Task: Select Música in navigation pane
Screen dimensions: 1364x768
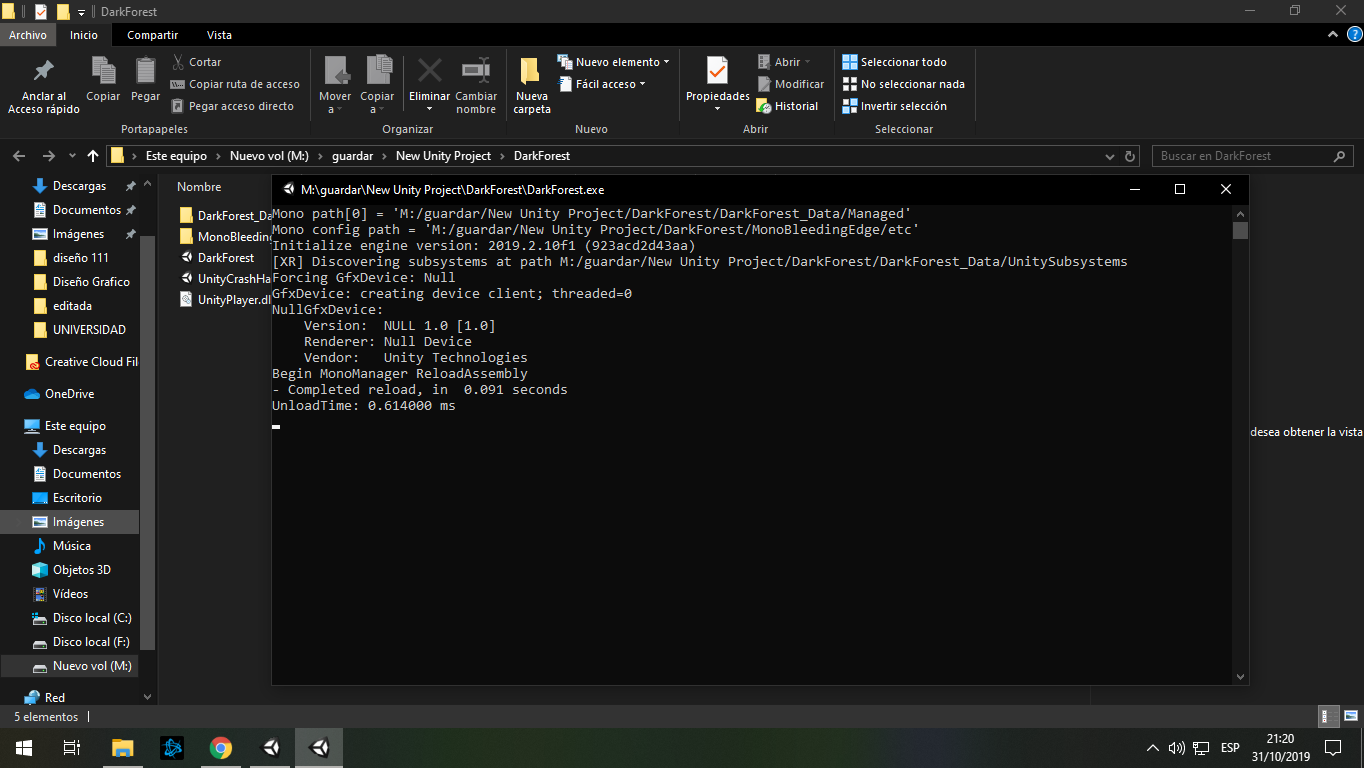Action: point(71,546)
